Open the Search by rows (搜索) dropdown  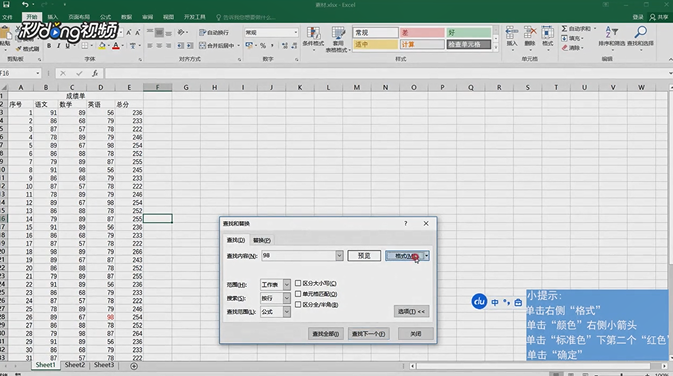point(287,298)
